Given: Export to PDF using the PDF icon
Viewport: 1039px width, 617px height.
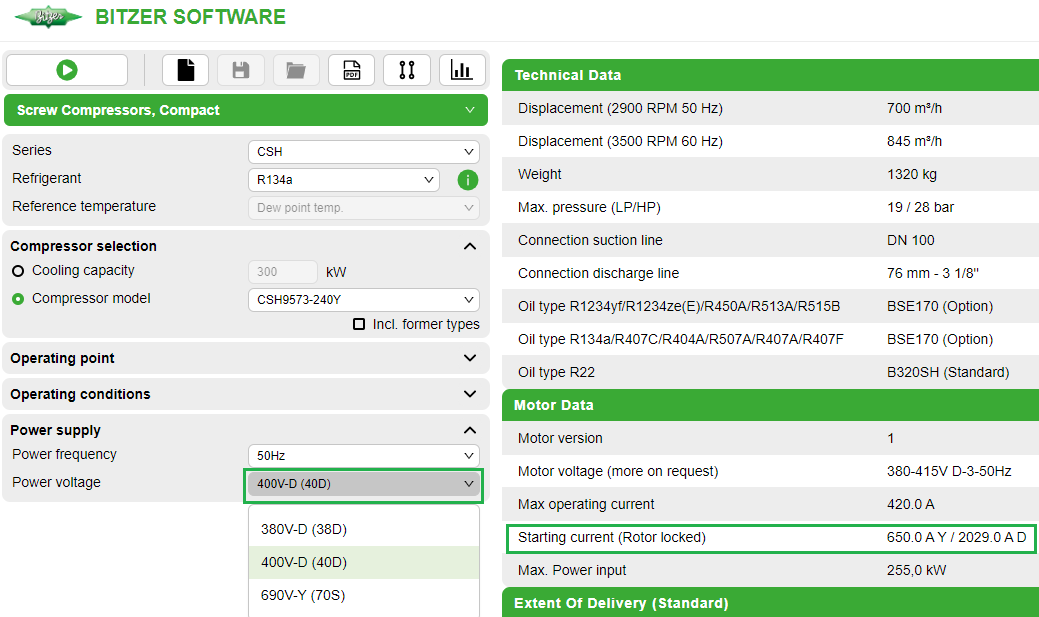Looking at the screenshot, I should pyautogui.click(x=351, y=70).
